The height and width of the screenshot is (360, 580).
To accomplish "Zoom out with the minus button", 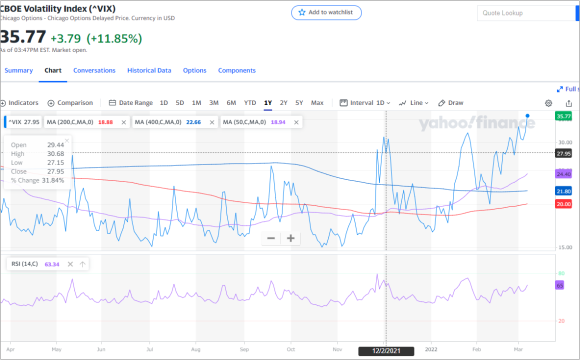I will pos(271,238).
